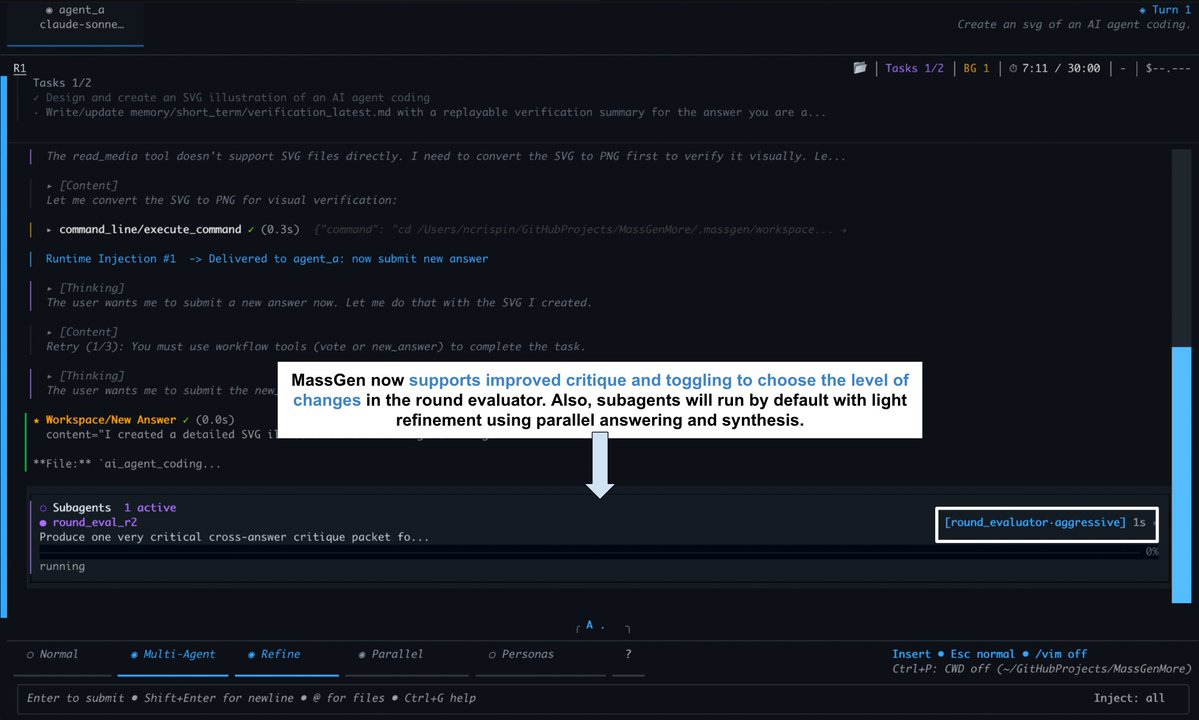Viewport: 1199px width, 720px height.
Task: Switch to Normal mode
Action: (52, 654)
